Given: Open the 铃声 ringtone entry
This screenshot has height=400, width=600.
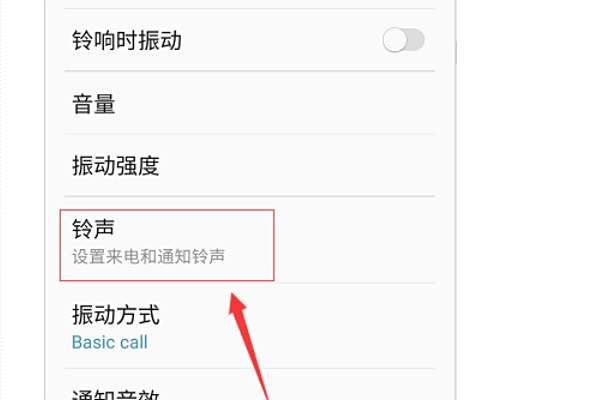Looking at the screenshot, I should coord(249,240).
